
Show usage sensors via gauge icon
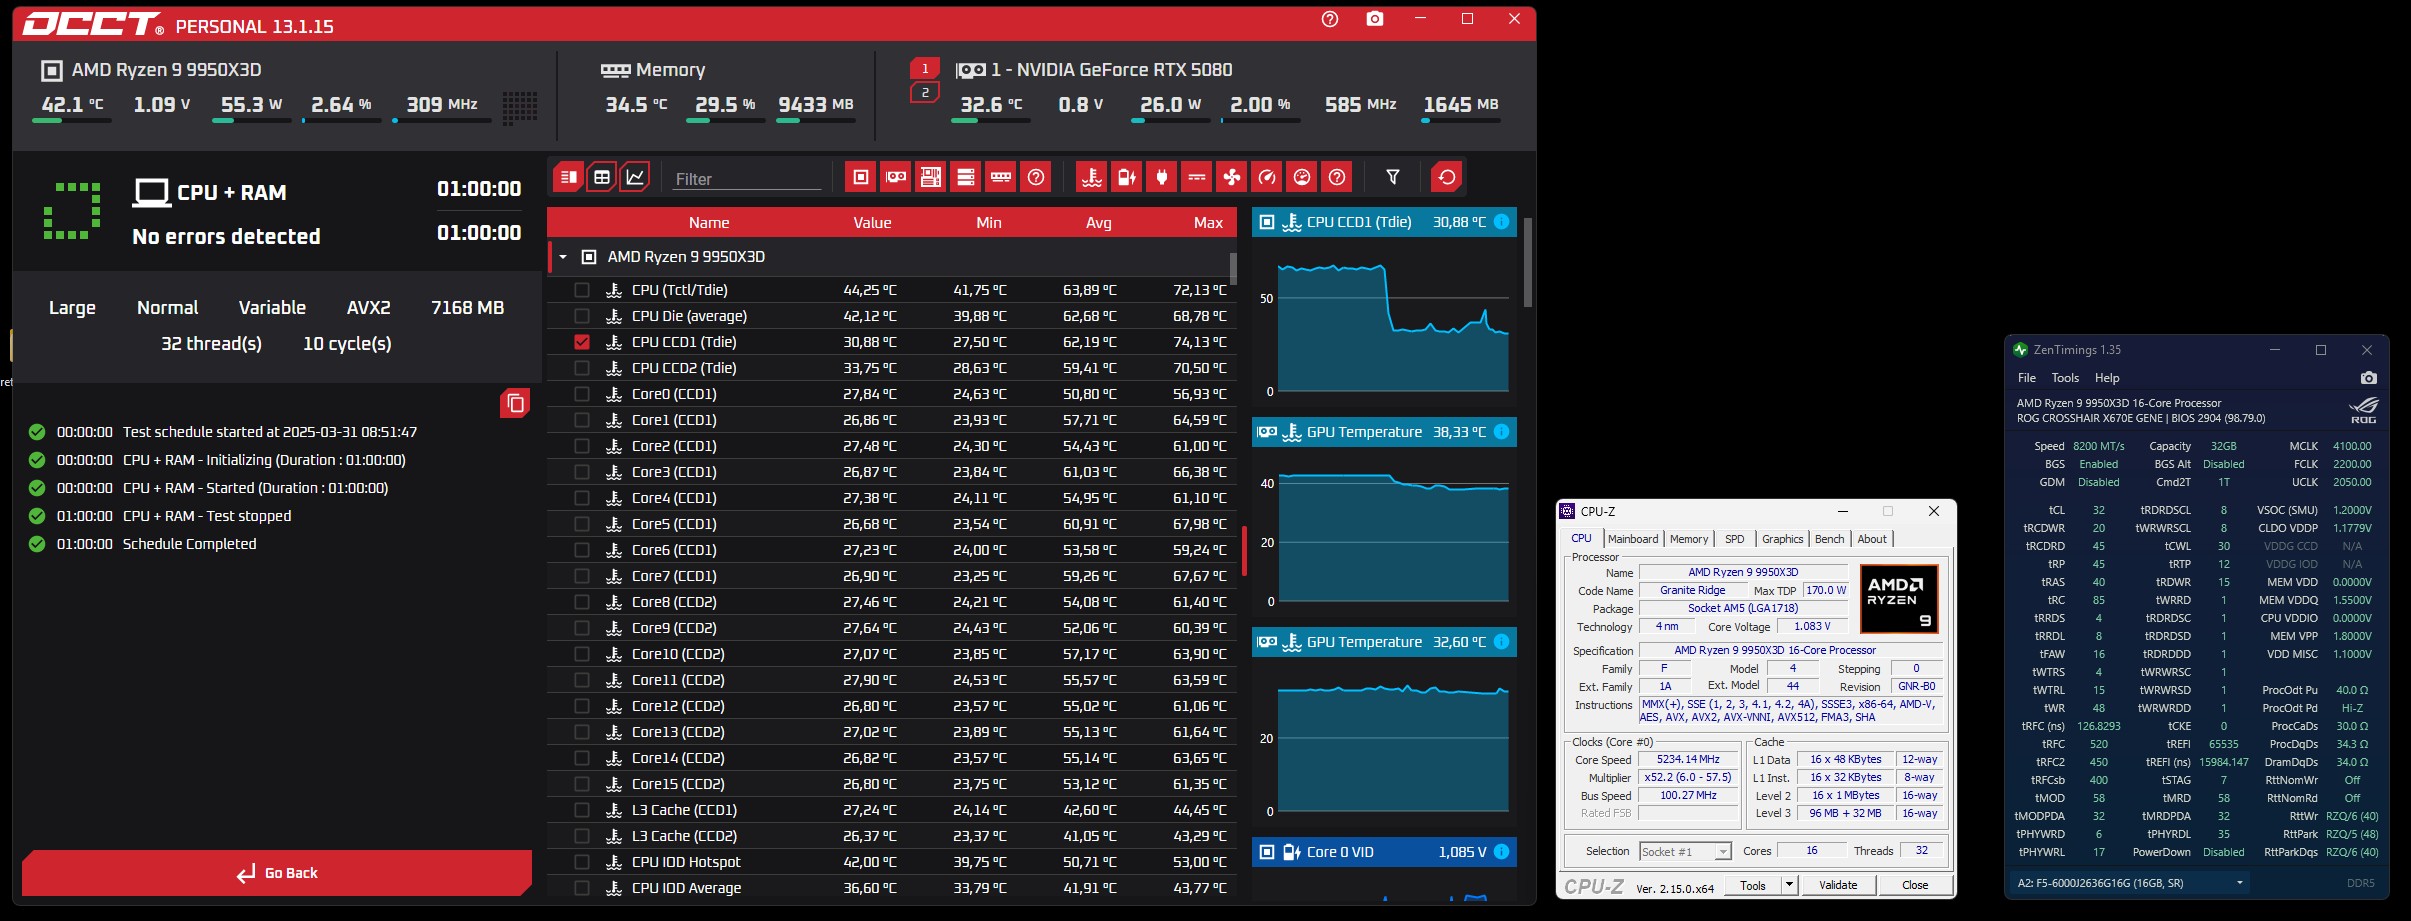click(1302, 177)
